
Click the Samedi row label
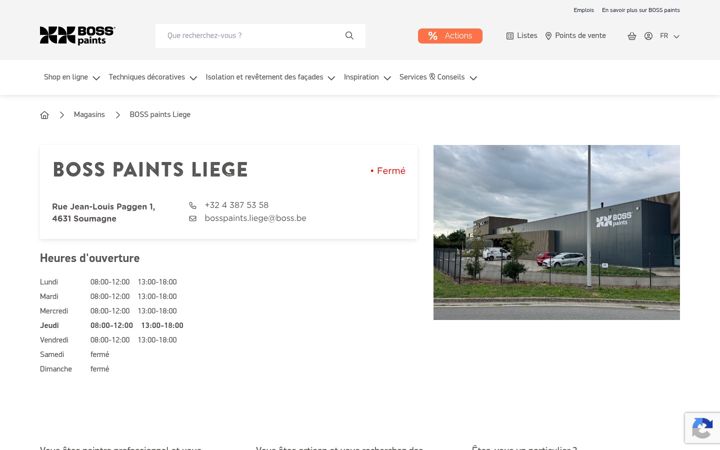52,354
